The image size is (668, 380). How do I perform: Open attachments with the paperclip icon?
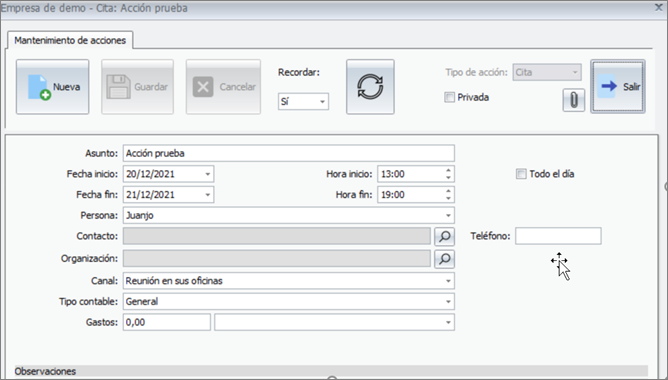(x=573, y=101)
